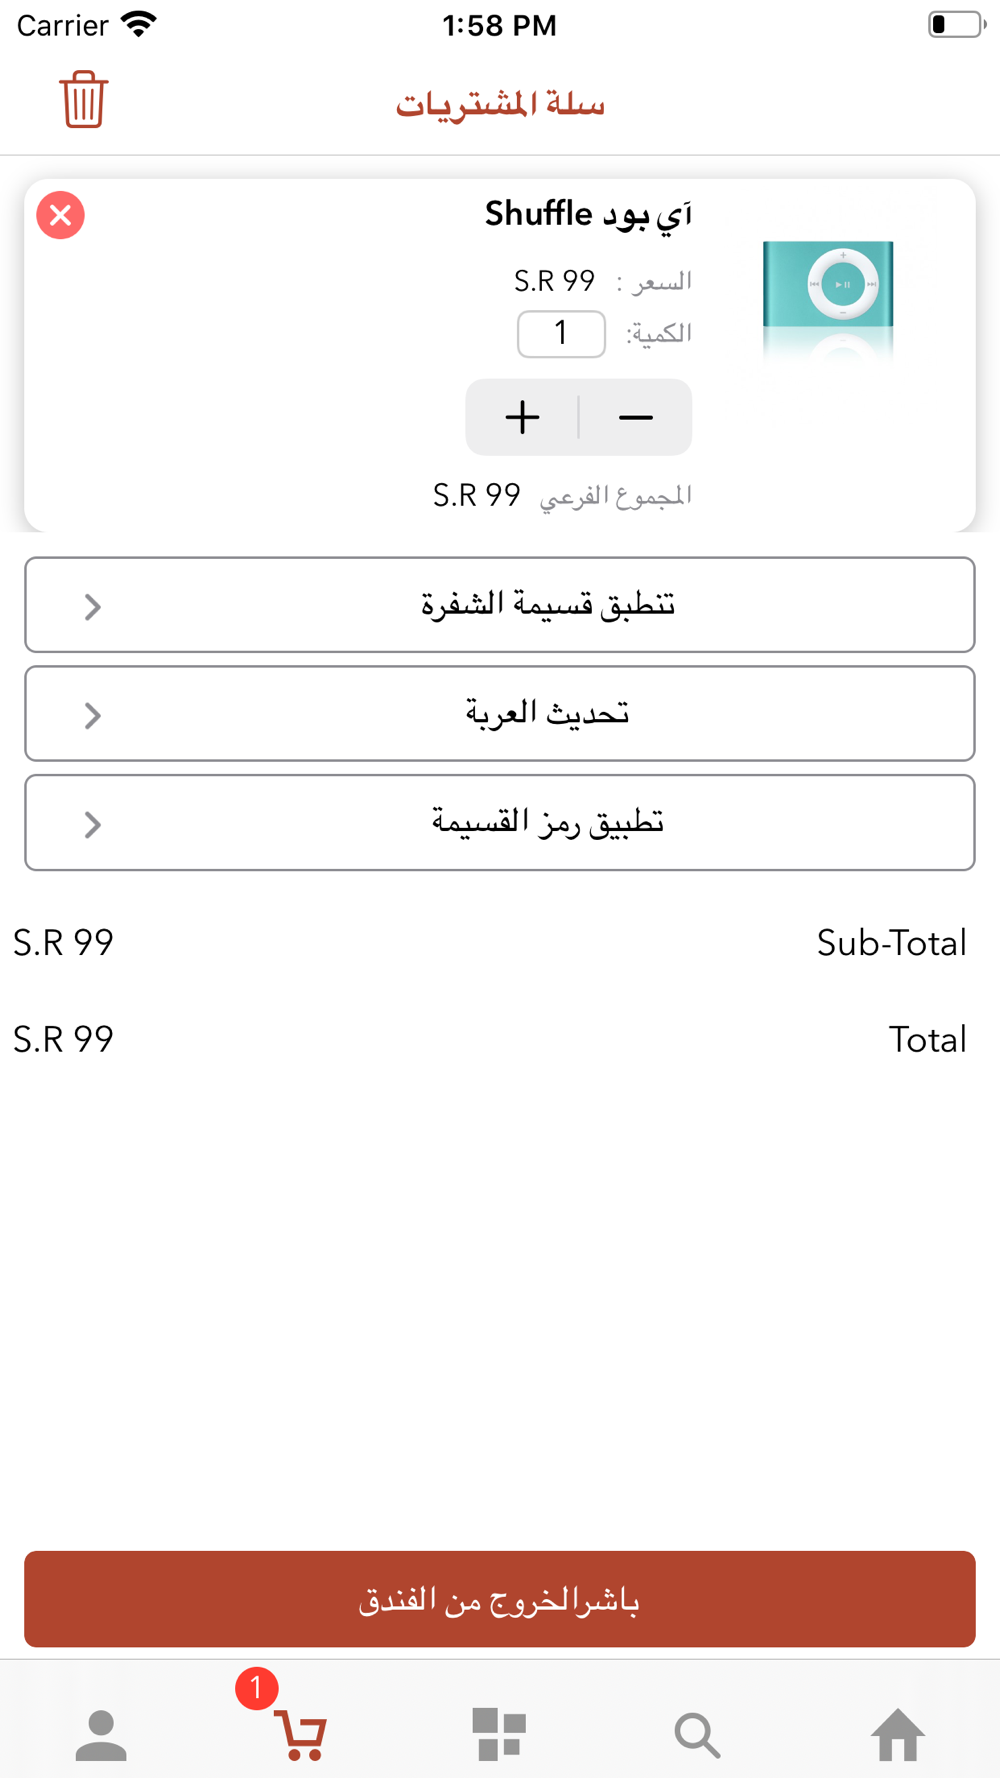Tap the battery indicator icon
The height and width of the screenshot is (1778, 1000).
956,24
